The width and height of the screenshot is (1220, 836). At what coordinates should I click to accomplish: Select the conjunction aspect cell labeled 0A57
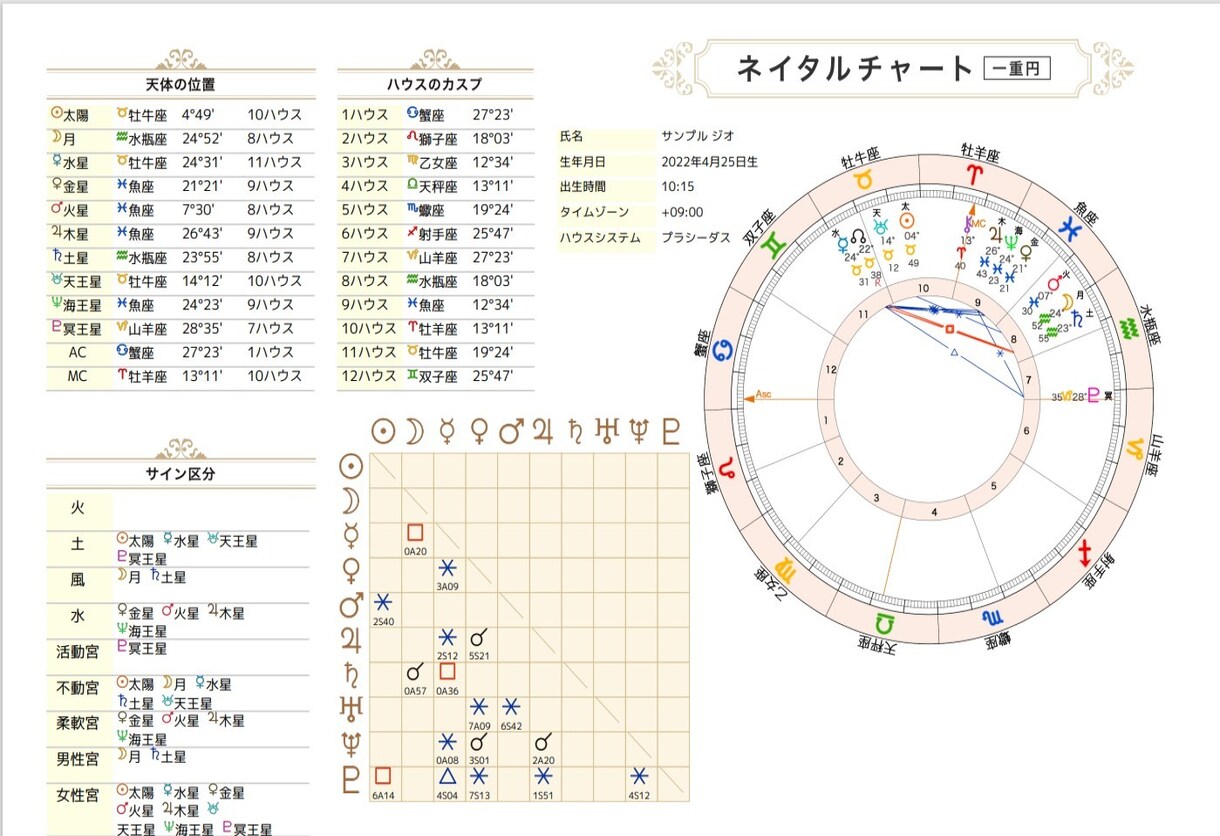coord(415,678)
